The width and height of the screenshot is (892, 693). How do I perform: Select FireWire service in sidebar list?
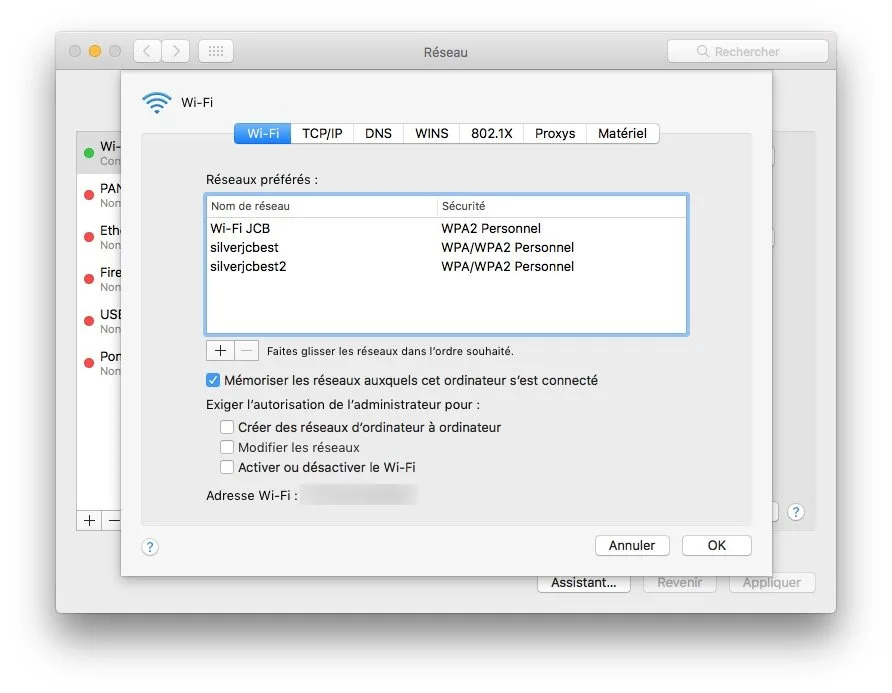tap(100, 279)
